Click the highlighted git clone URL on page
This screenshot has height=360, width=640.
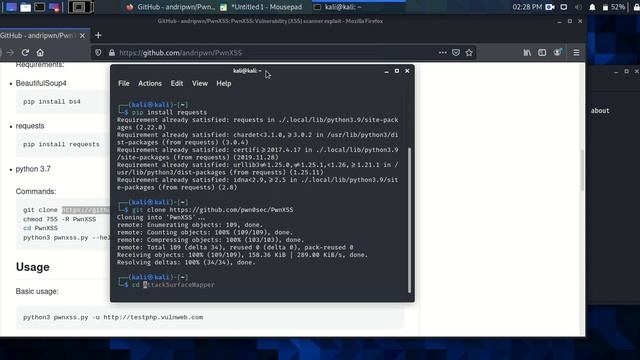pos(86,210)
